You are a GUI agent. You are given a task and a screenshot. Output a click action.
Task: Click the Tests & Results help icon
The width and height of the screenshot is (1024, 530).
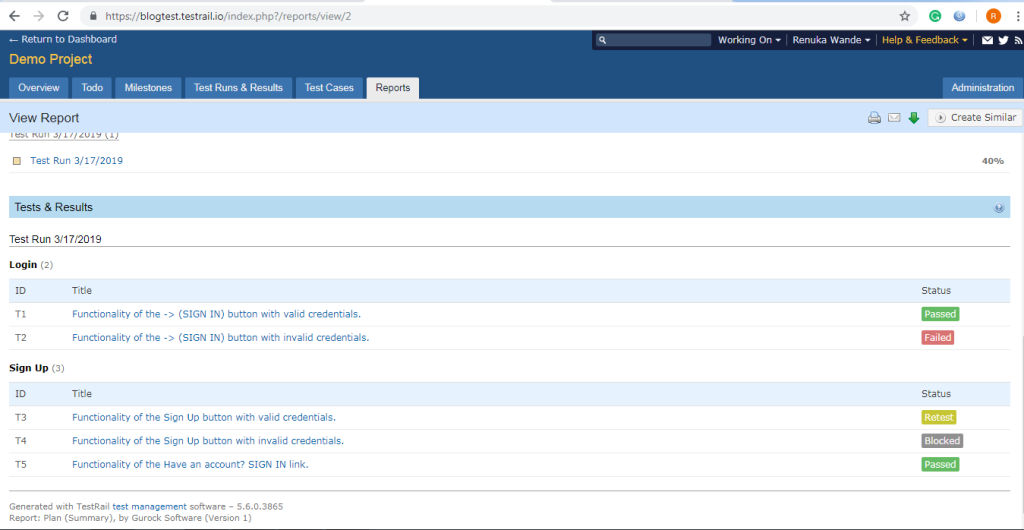tap(999, 208)
